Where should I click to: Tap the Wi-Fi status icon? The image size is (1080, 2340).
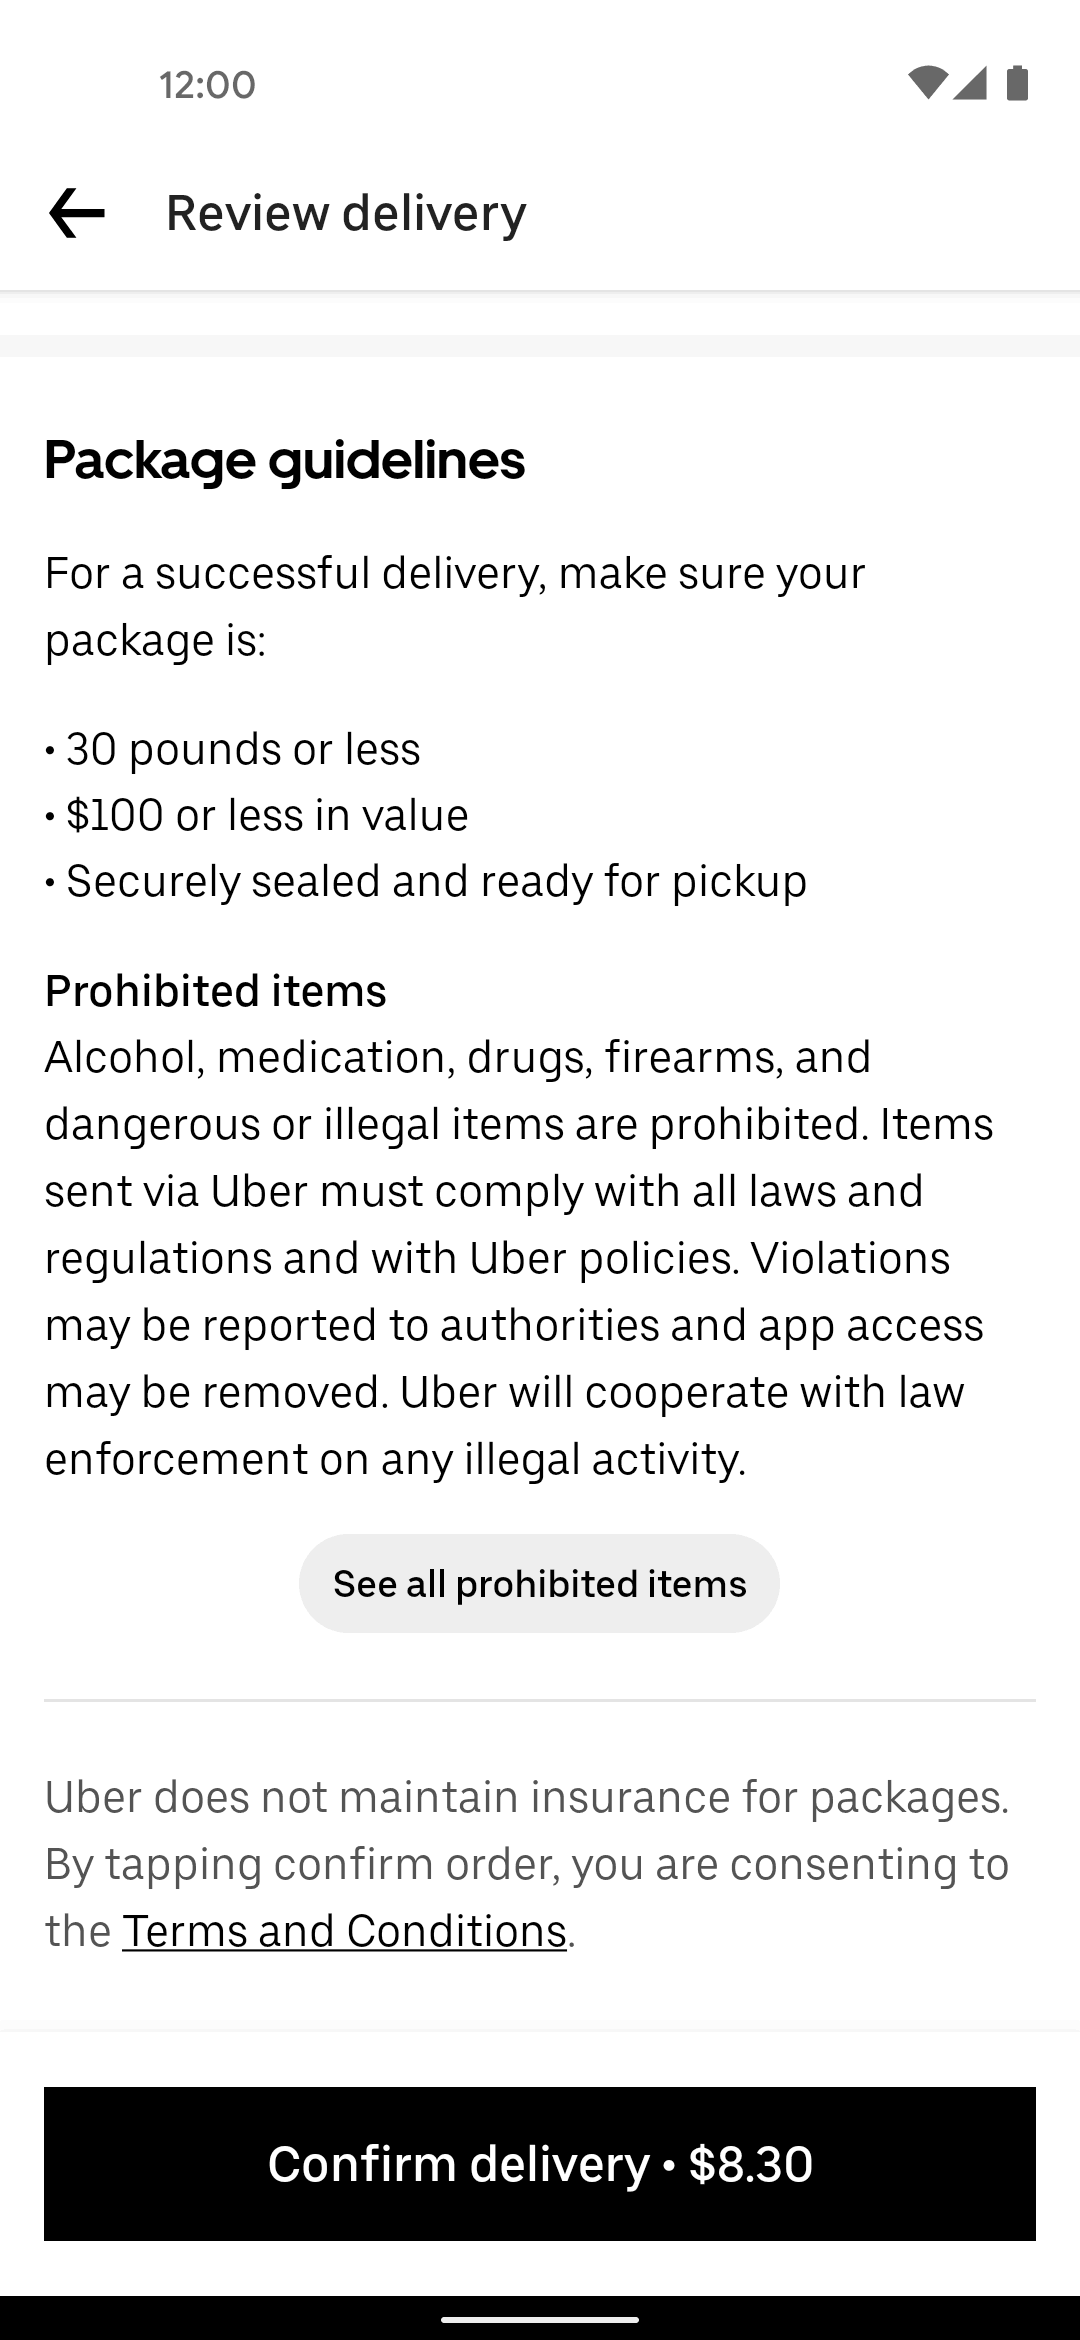927,84
